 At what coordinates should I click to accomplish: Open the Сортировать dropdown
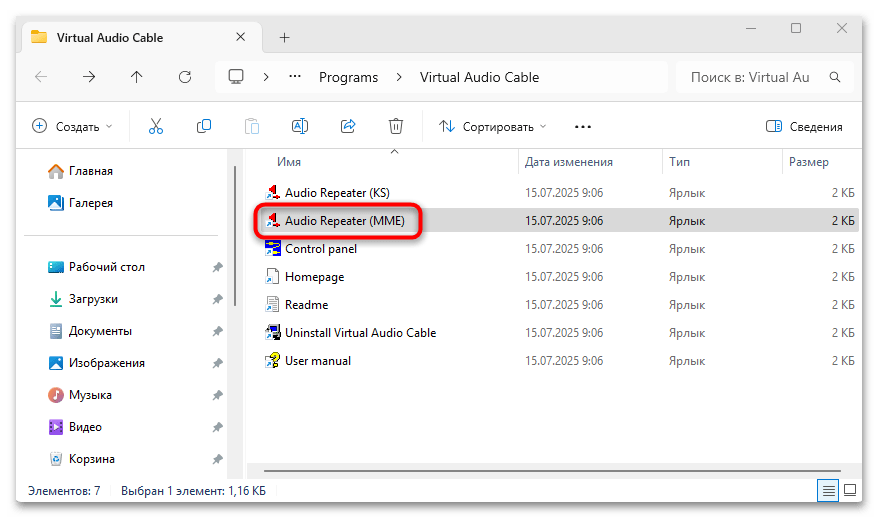pyautogui.click(x=493, y=127)
